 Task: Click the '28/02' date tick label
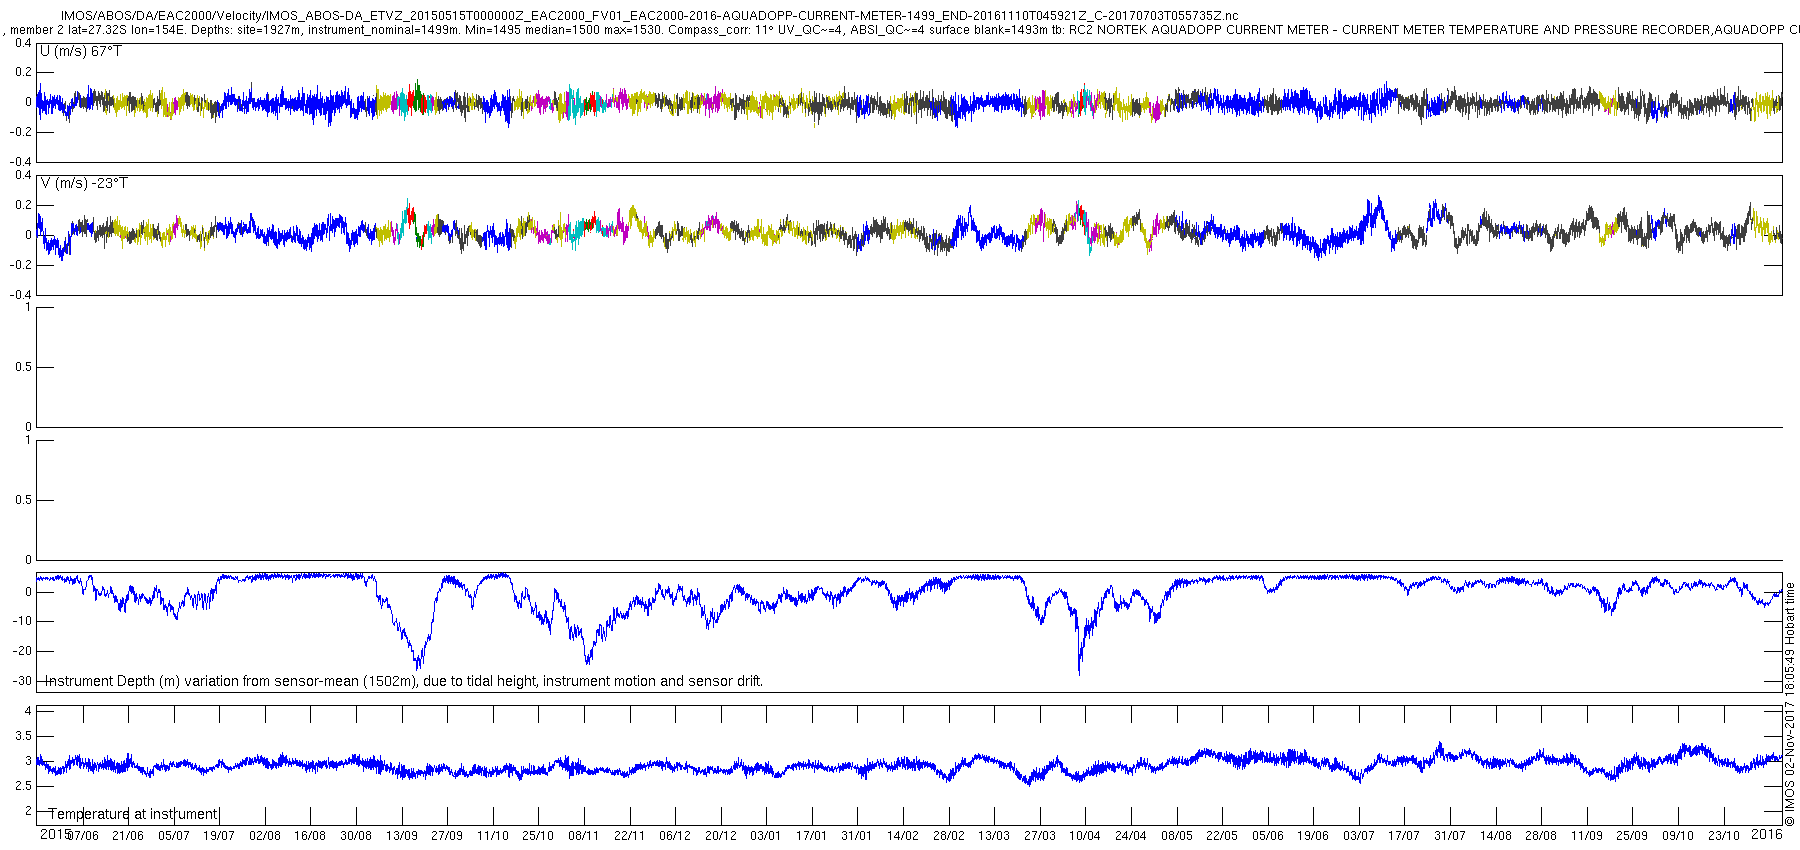tap(949, 836)
